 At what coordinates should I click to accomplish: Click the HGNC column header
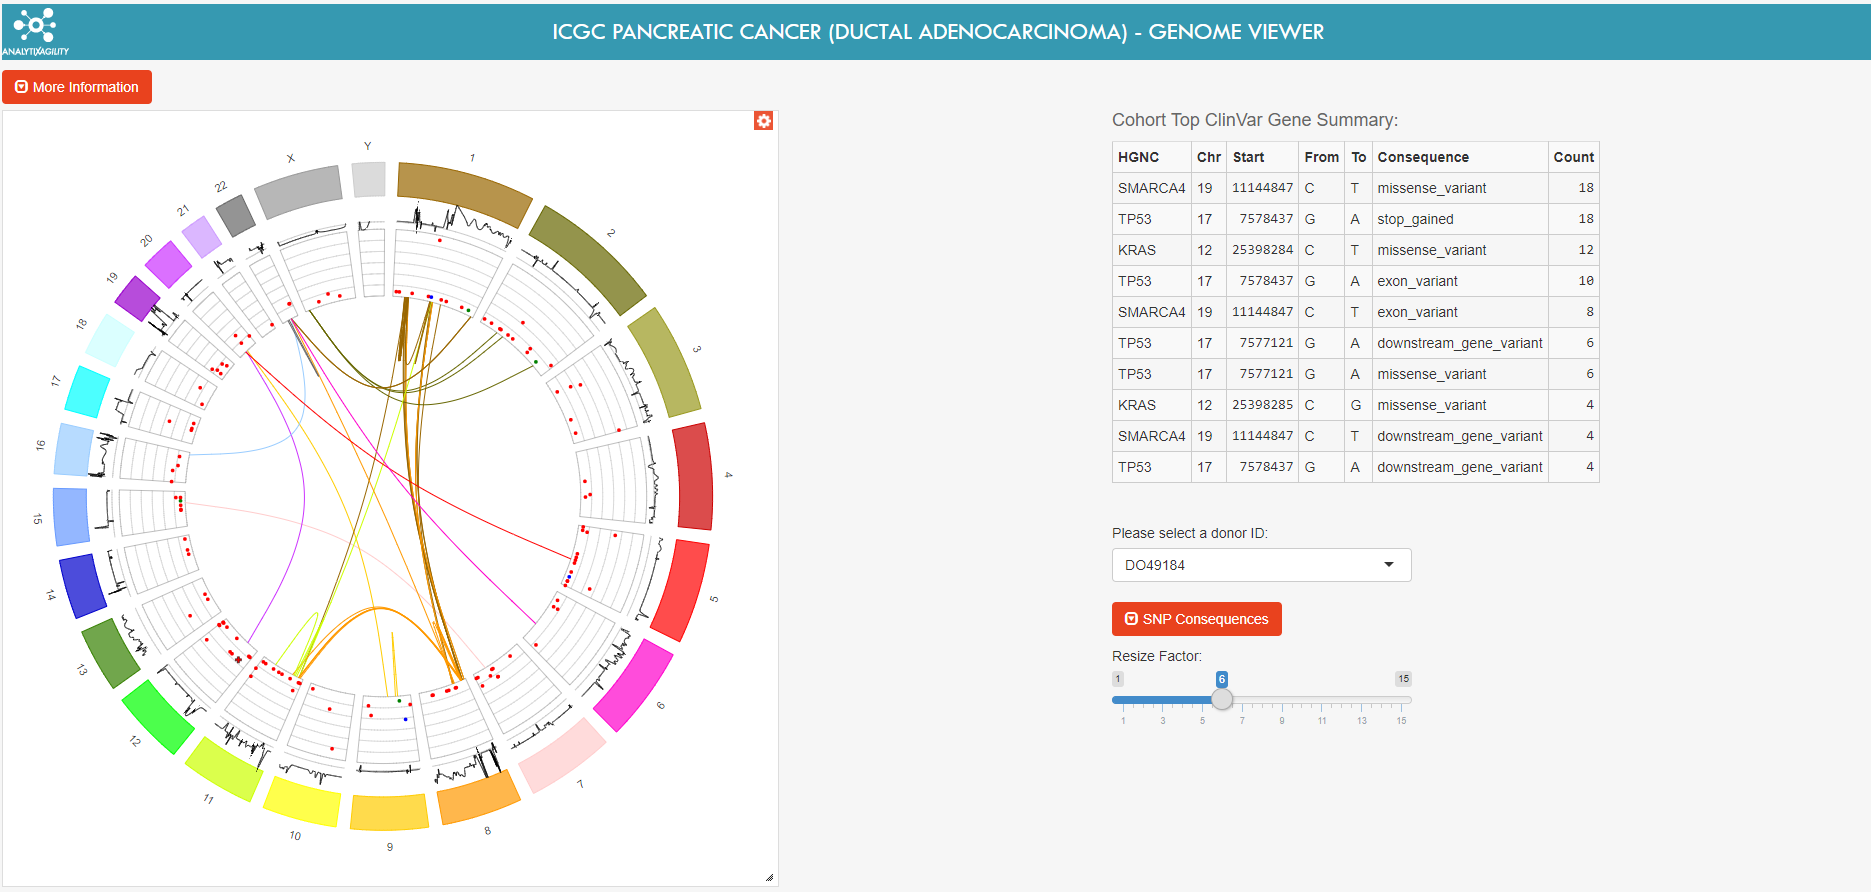click(x=1138, y=157)
